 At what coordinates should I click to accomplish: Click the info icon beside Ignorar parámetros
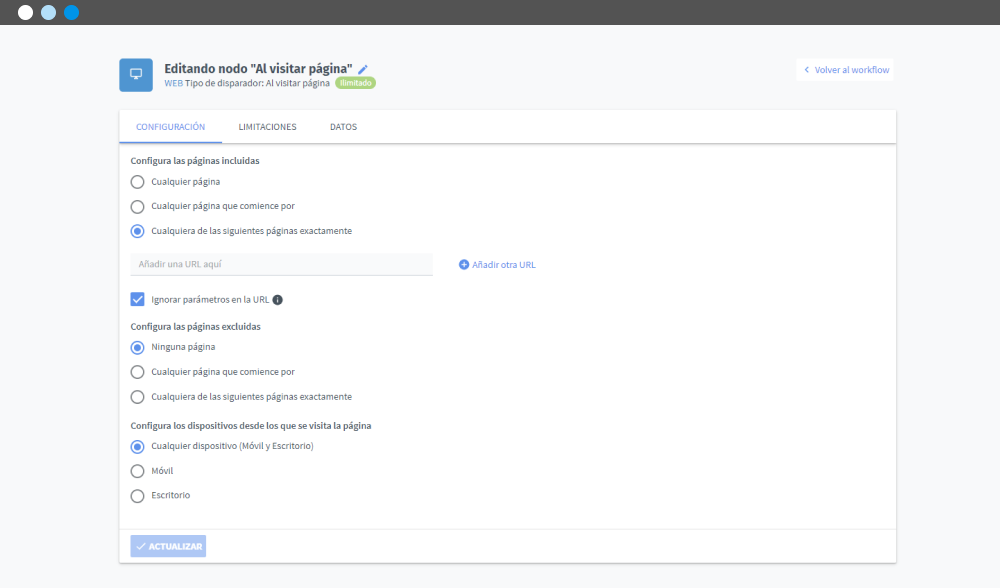[x=278, y=300]
